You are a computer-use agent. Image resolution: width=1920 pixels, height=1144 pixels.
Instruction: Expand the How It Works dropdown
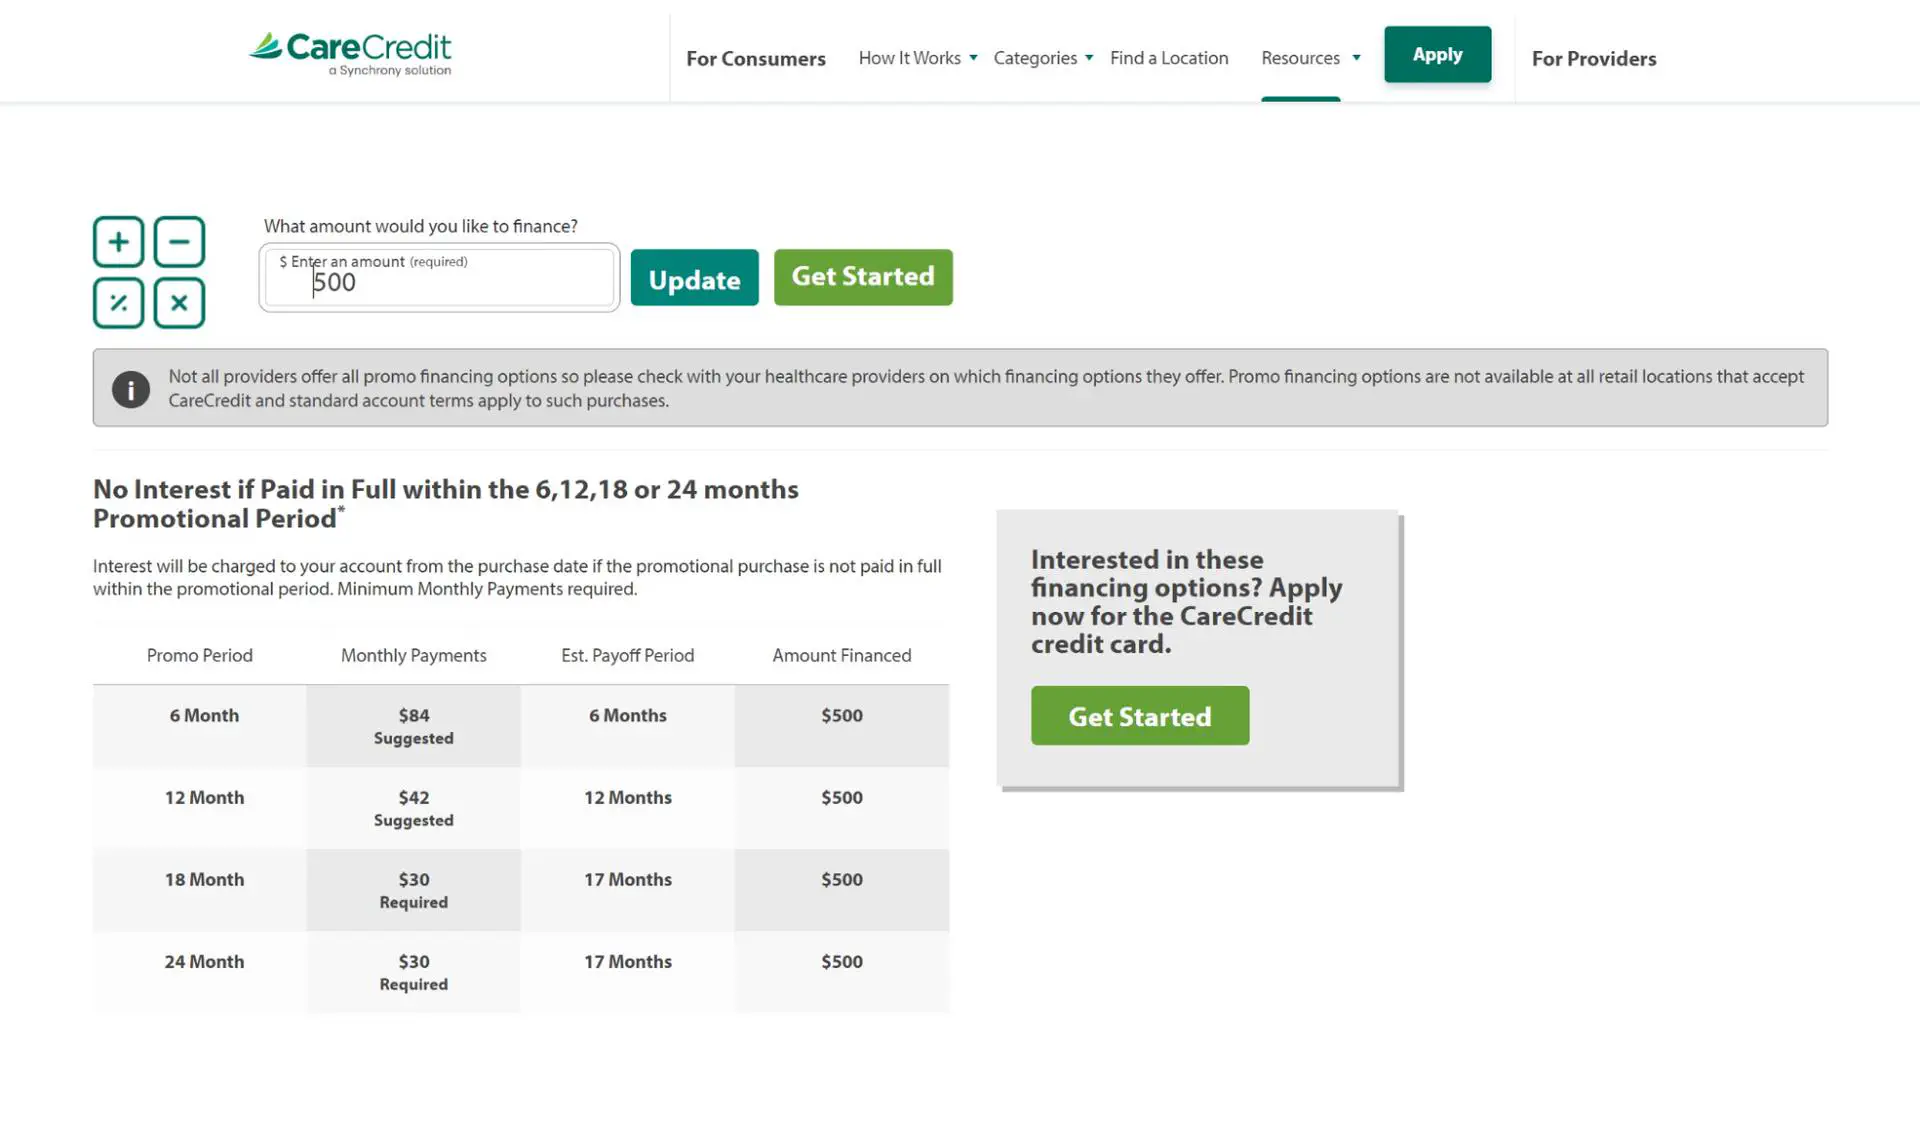[917, 58]
